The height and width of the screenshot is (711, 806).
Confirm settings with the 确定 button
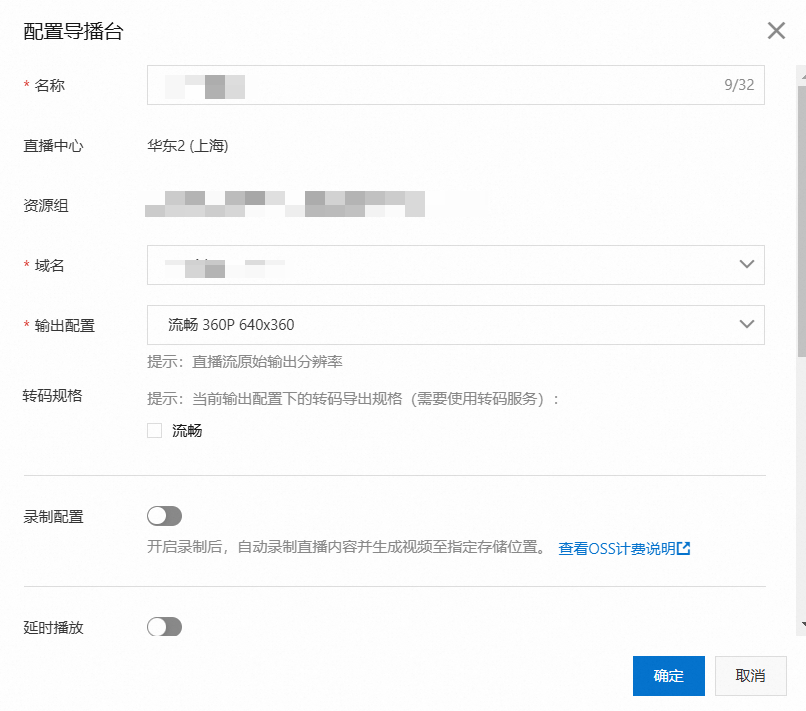click(668, 676)
